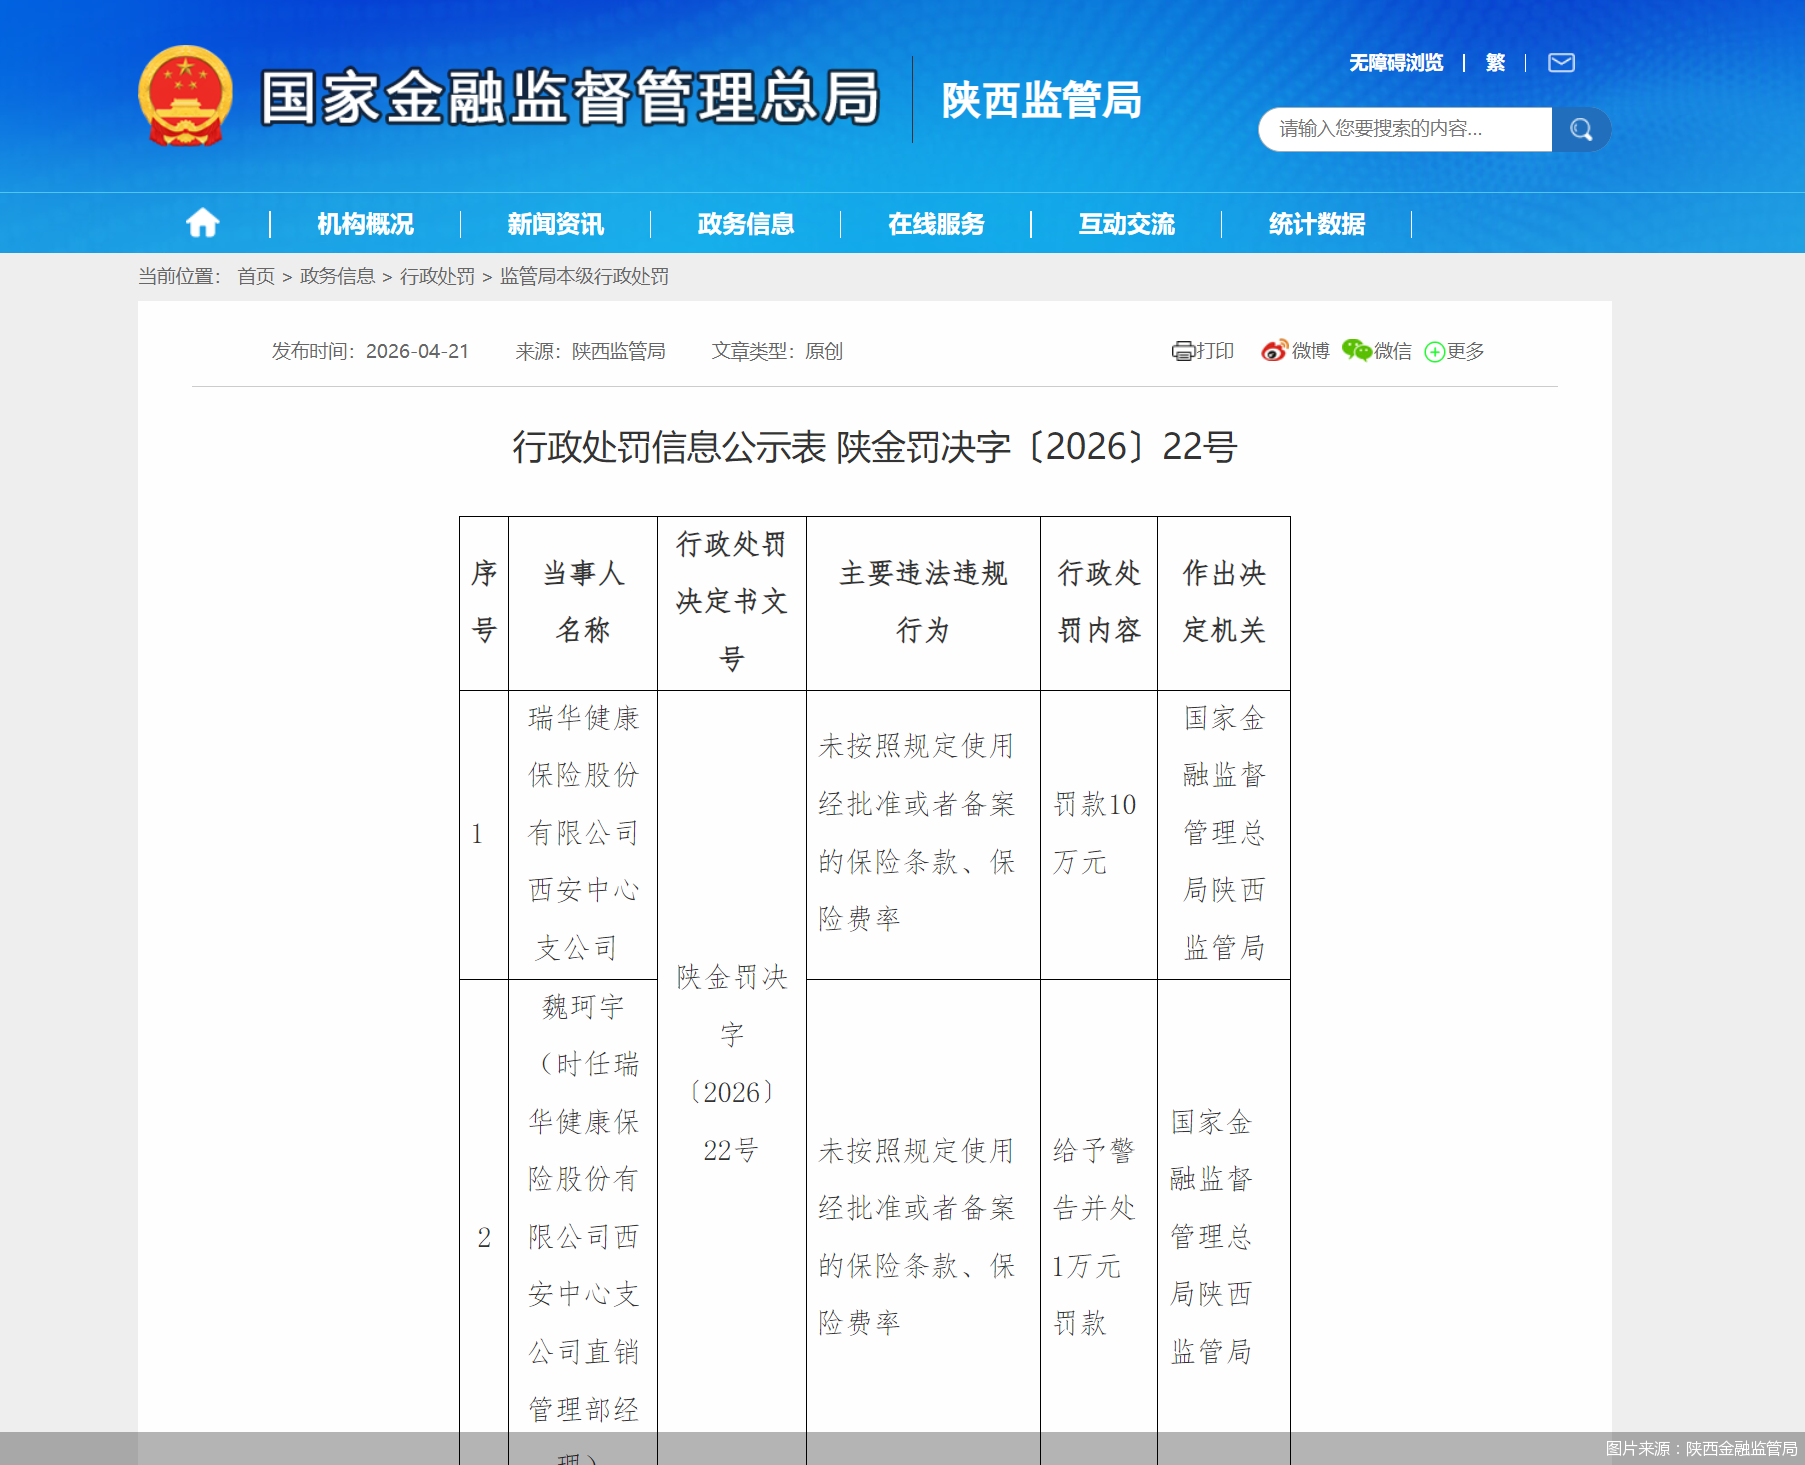Click 无障碍浏览 accessibility link

coord(1395,62)
